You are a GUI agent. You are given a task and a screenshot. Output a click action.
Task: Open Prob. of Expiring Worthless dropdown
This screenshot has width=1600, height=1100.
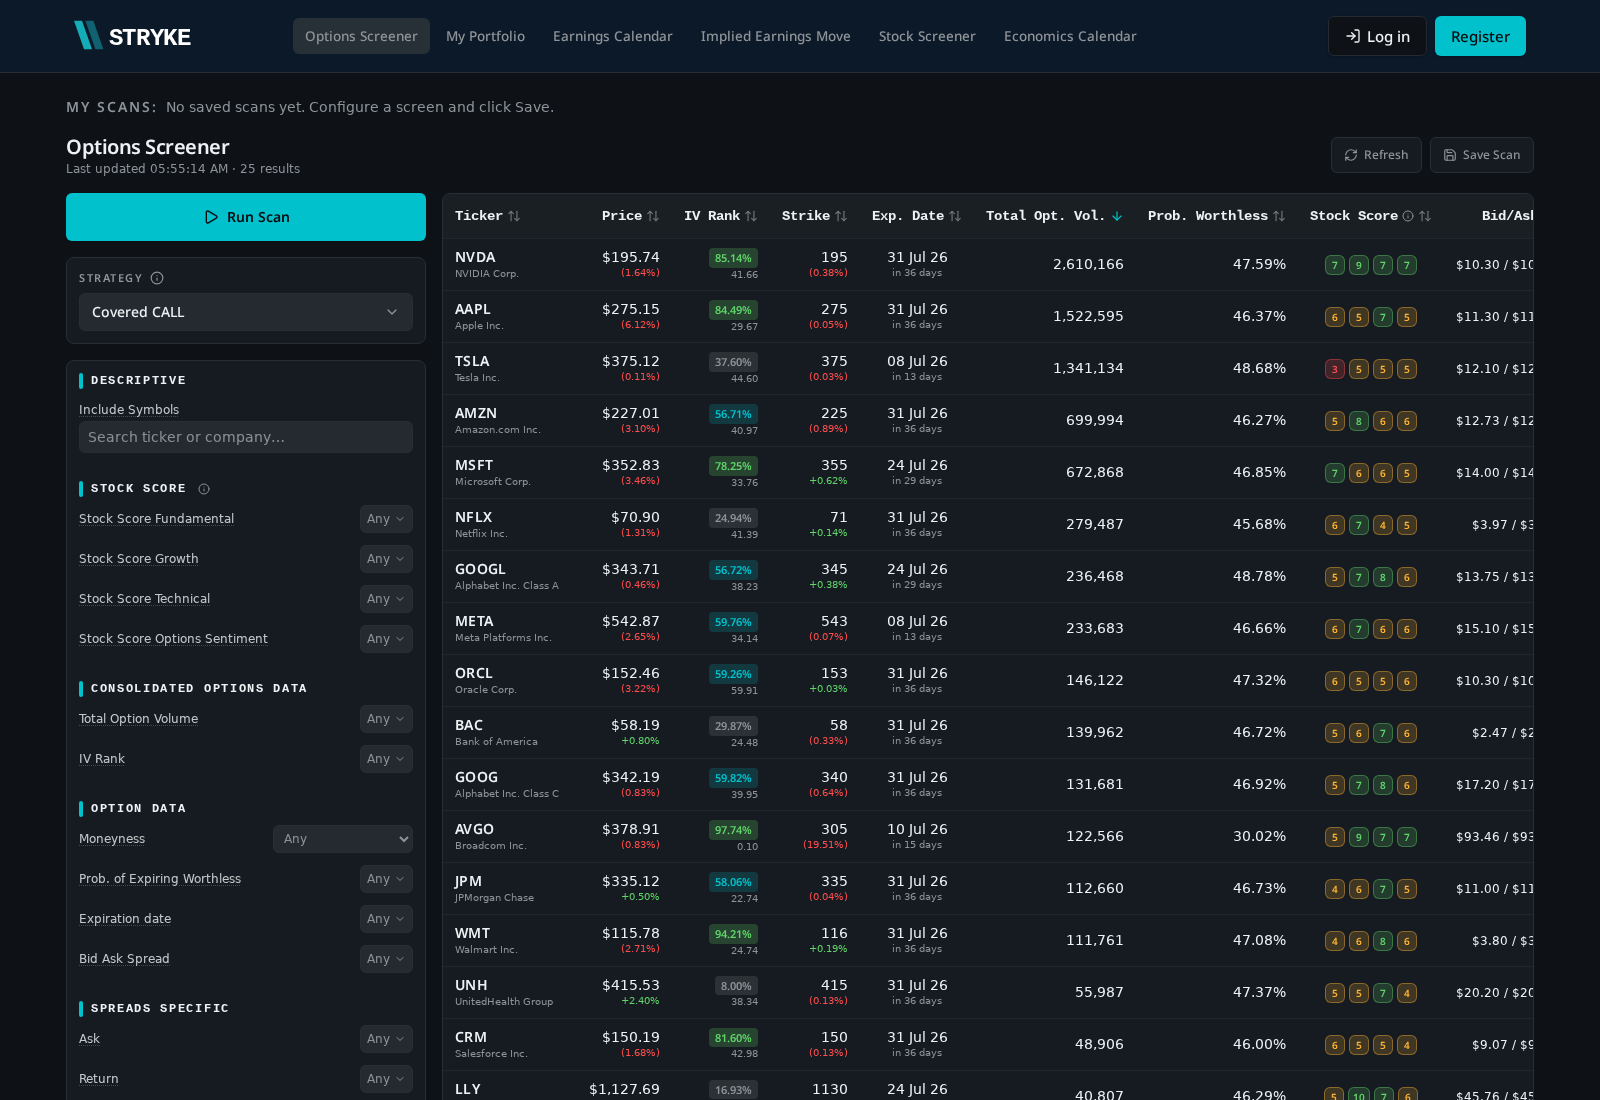click(386, 879)
